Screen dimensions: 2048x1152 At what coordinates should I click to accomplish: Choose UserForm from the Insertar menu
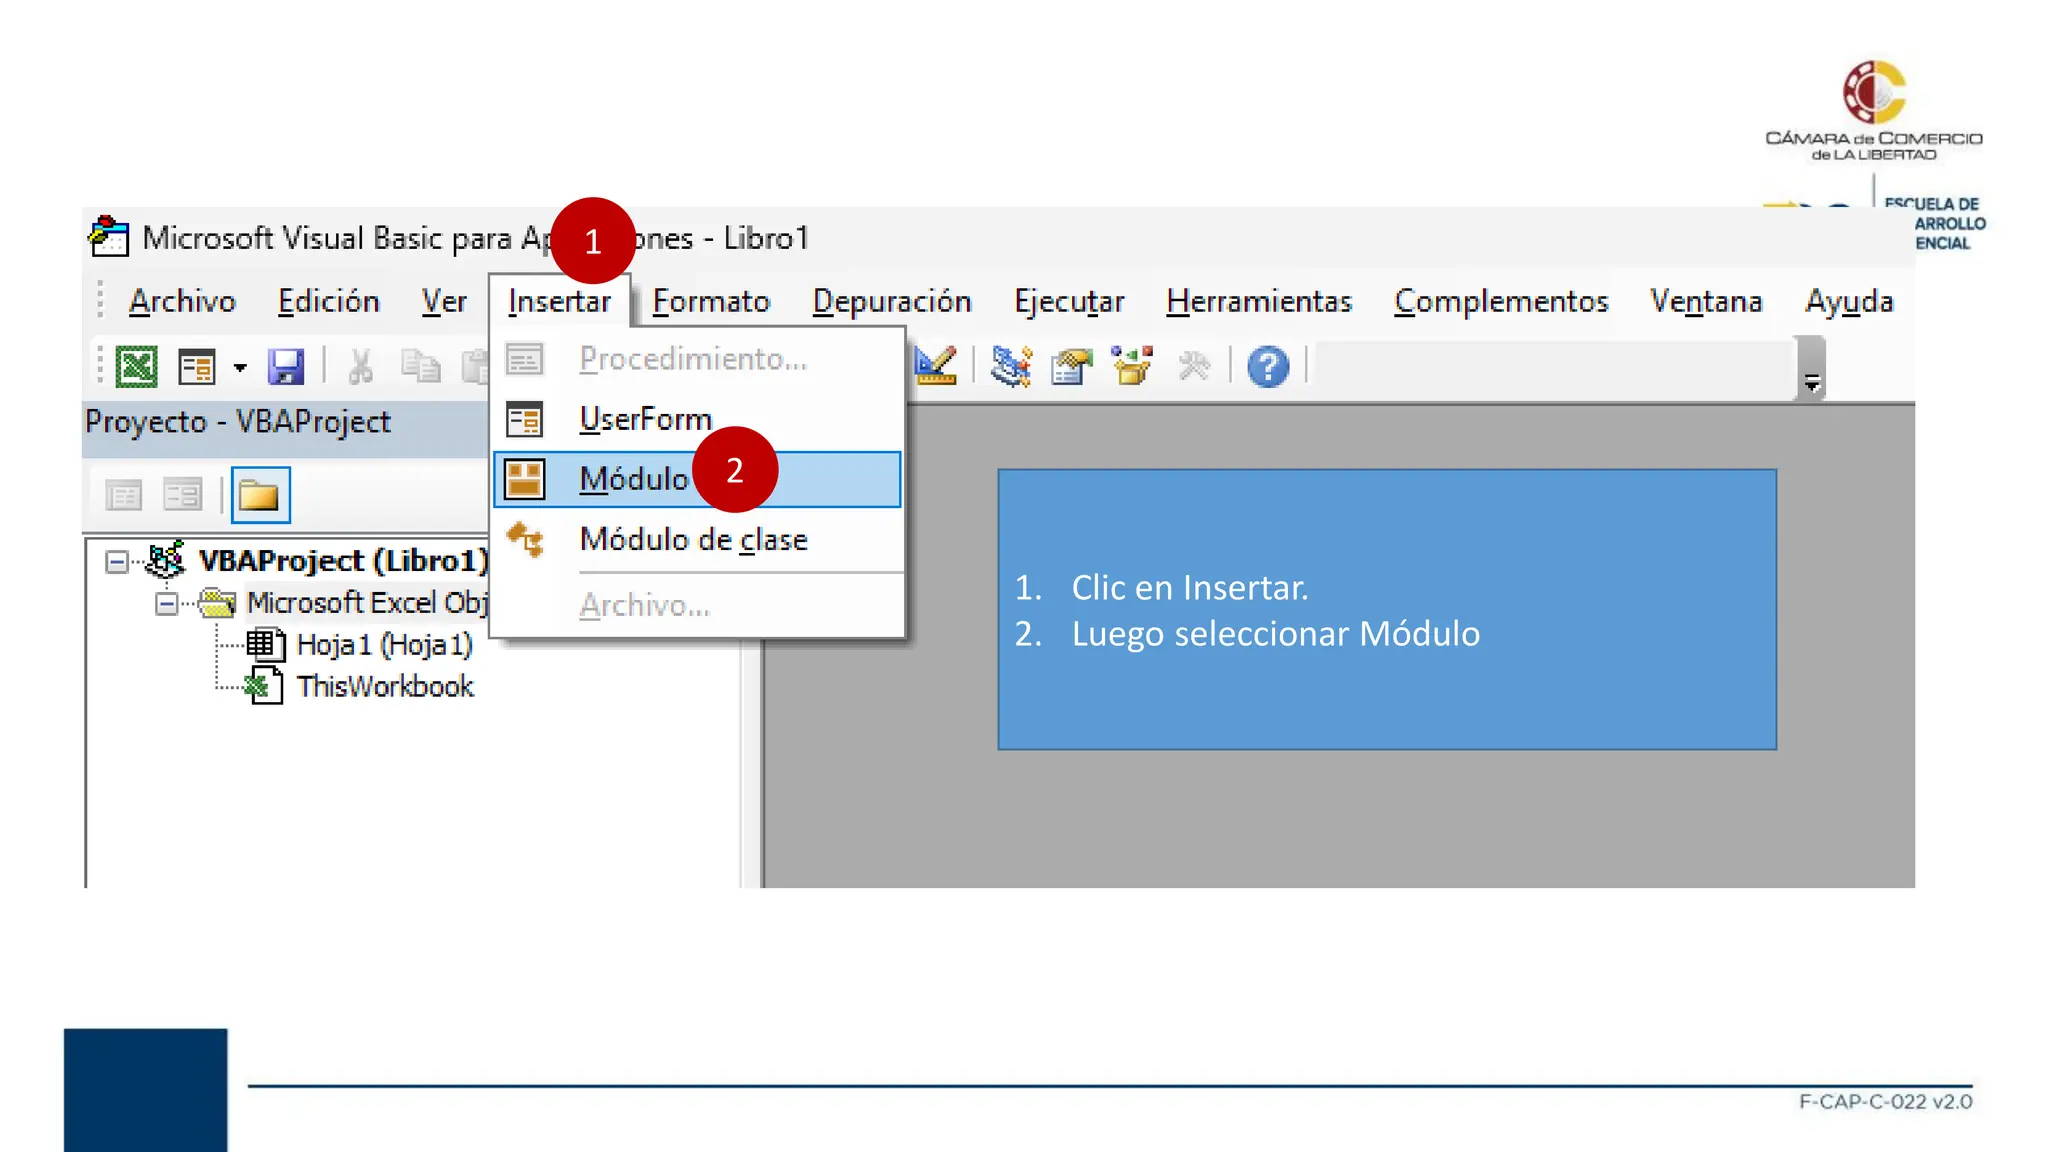(x=698, y=419)
